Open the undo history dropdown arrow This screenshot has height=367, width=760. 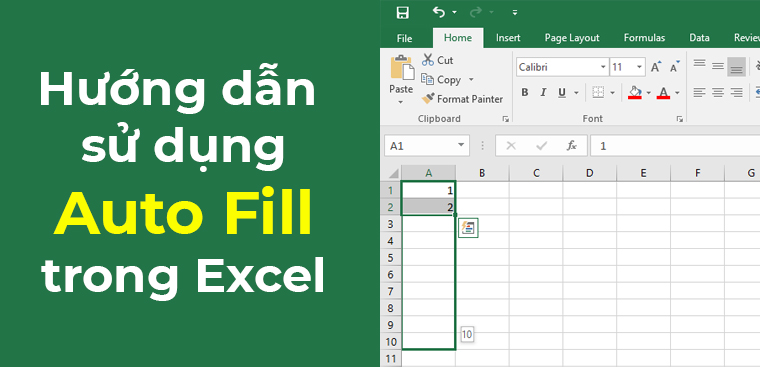[x=454, y=13]
